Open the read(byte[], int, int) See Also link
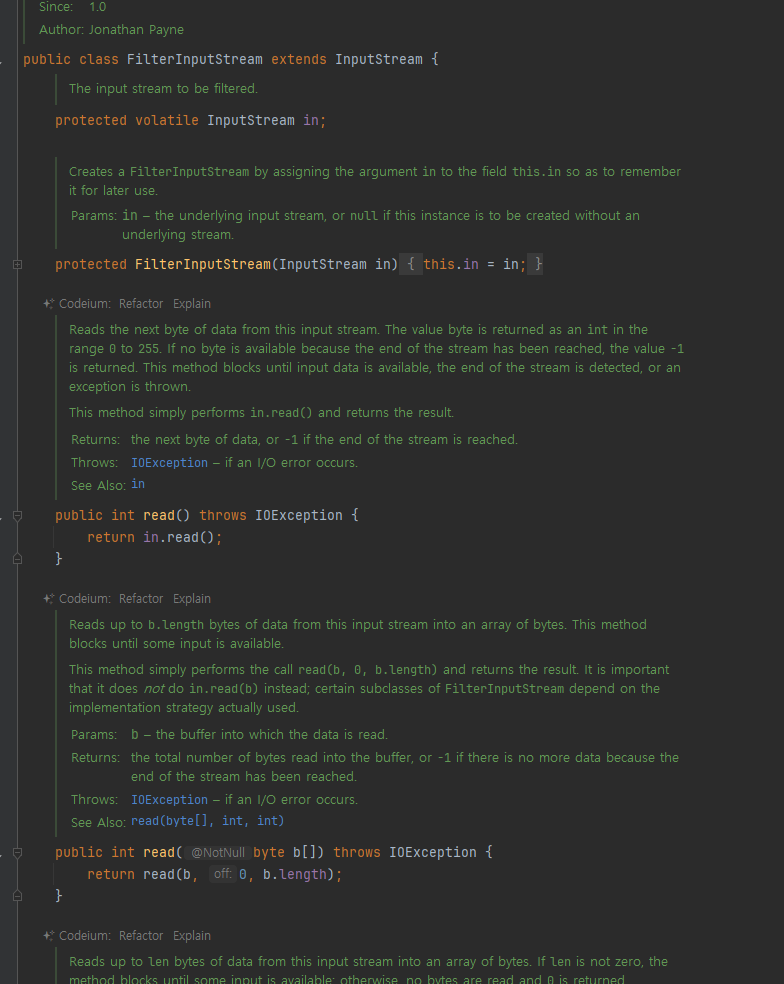Viewport: 784px width, 984px height. (x=208, y=821)
